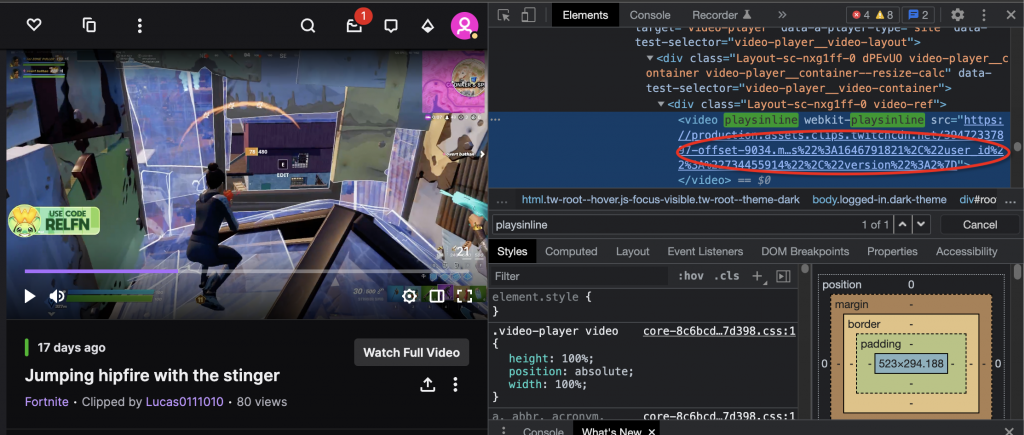Toggle the computed styles sidebar icon
The height and width of the screenshot is (435, 1024).
click(783, 276)
